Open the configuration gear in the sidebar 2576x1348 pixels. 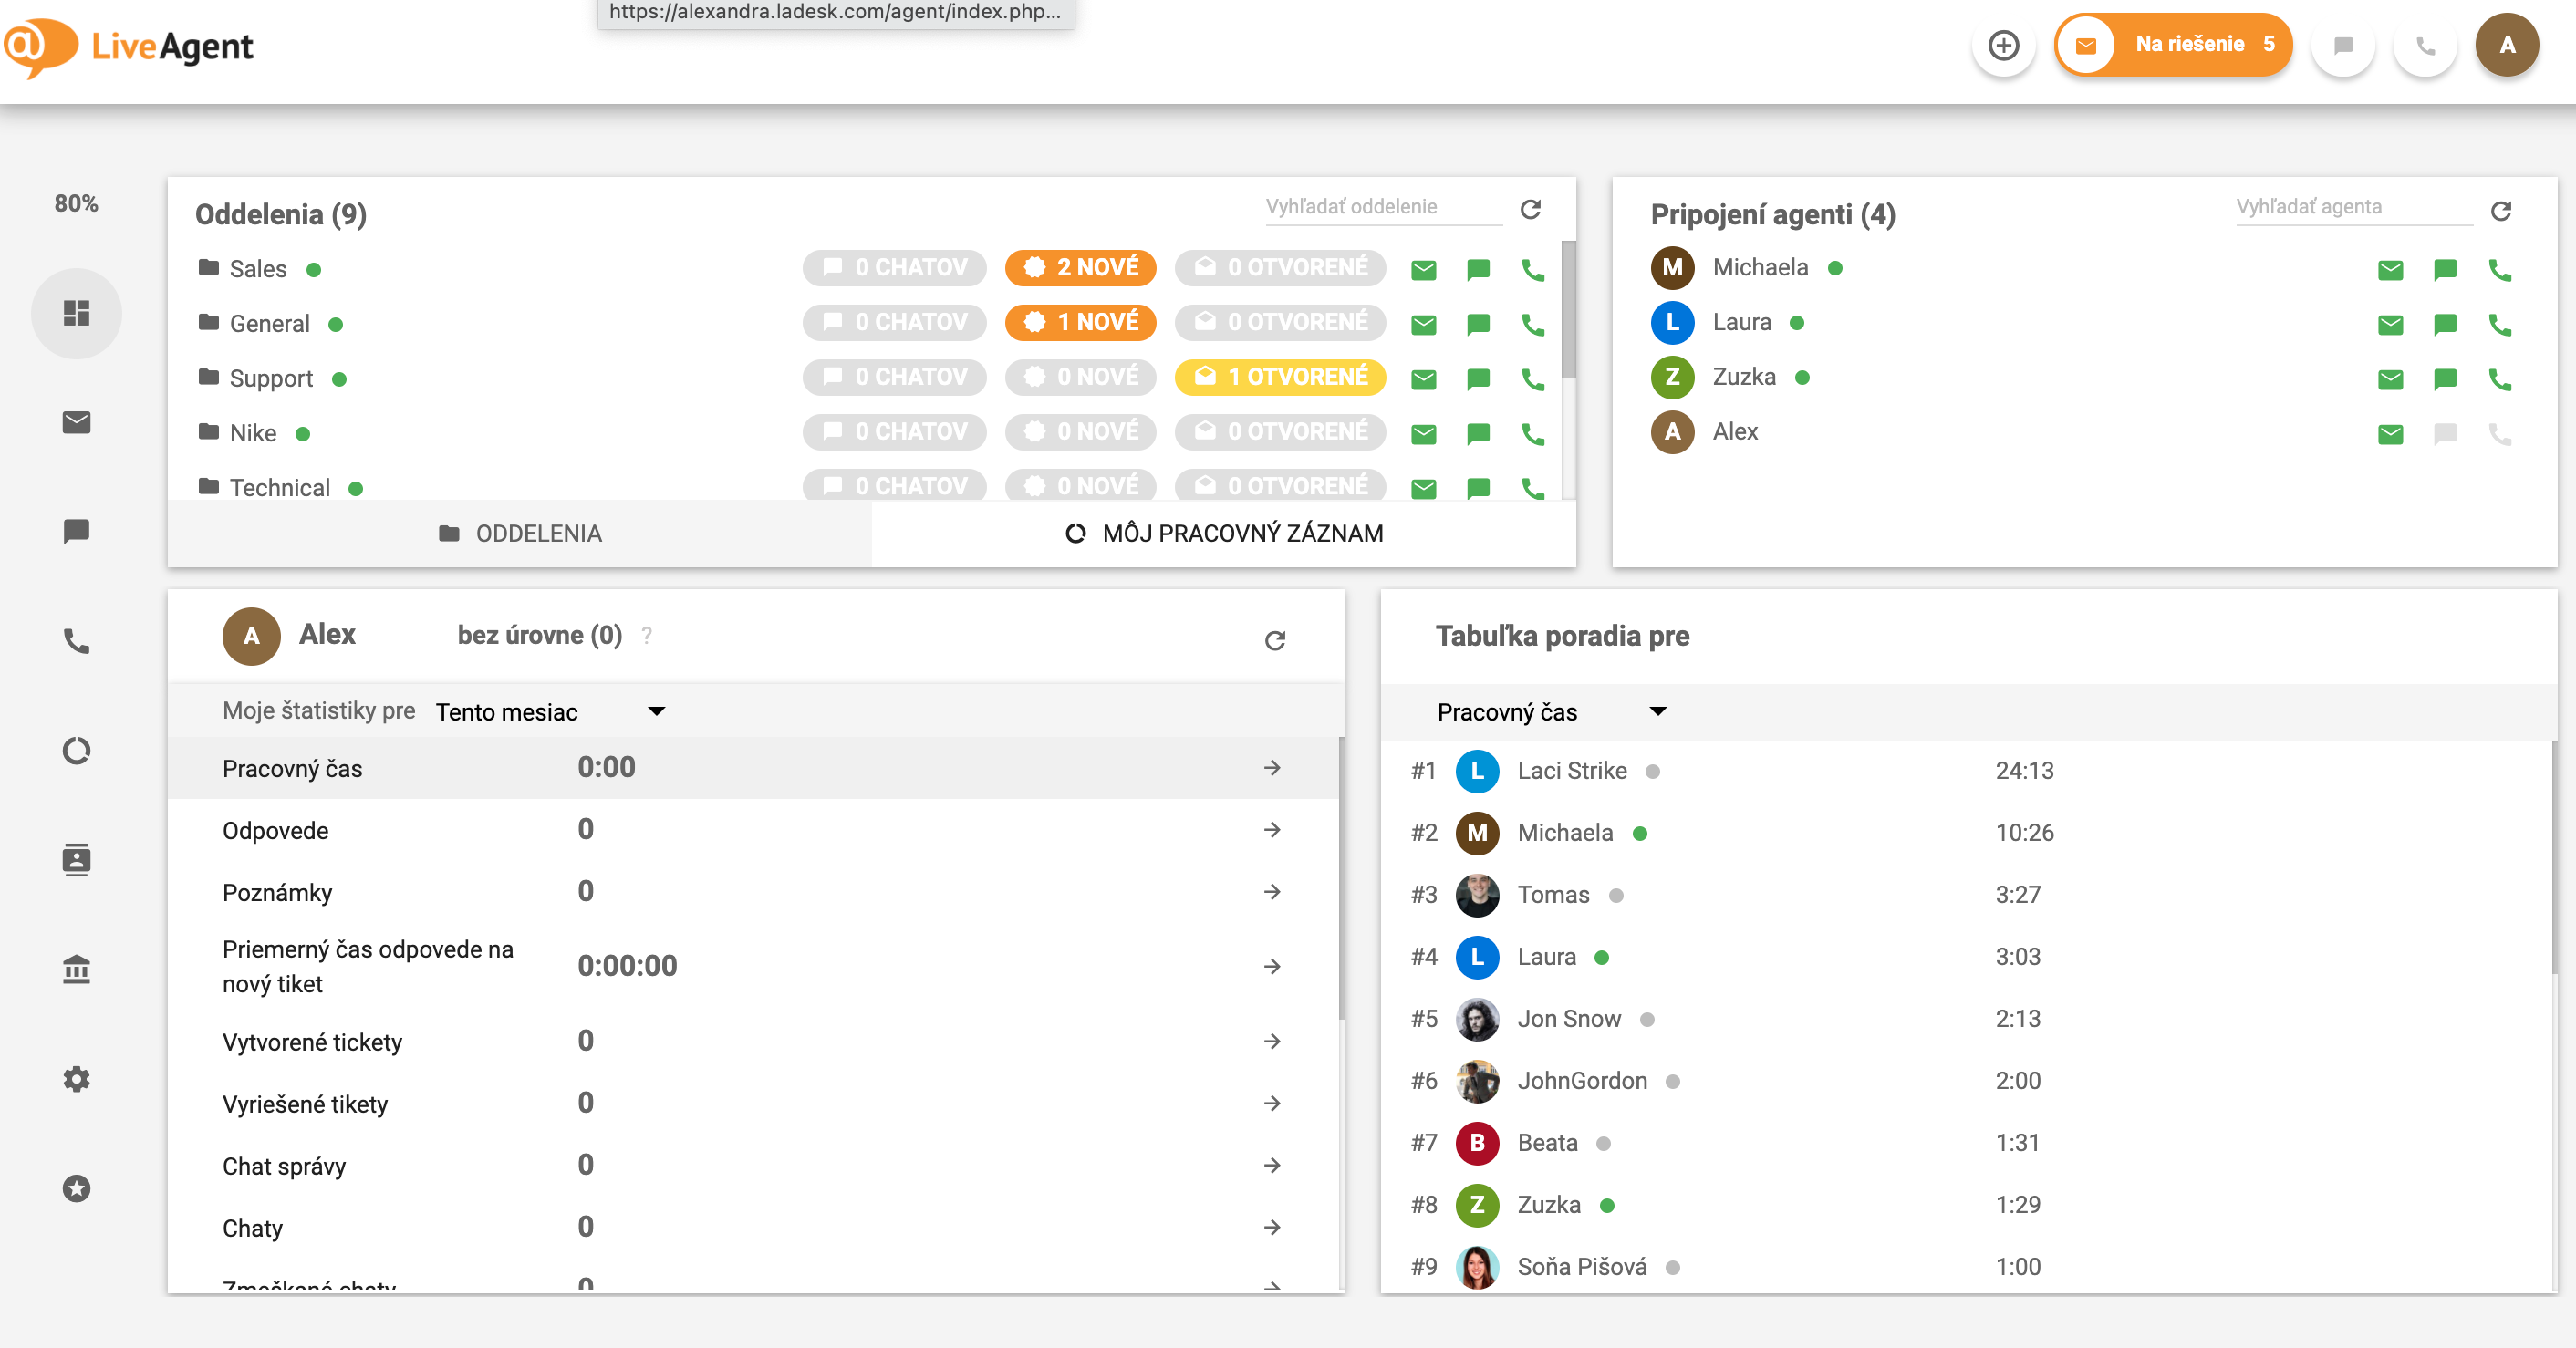coord(76,1078)
